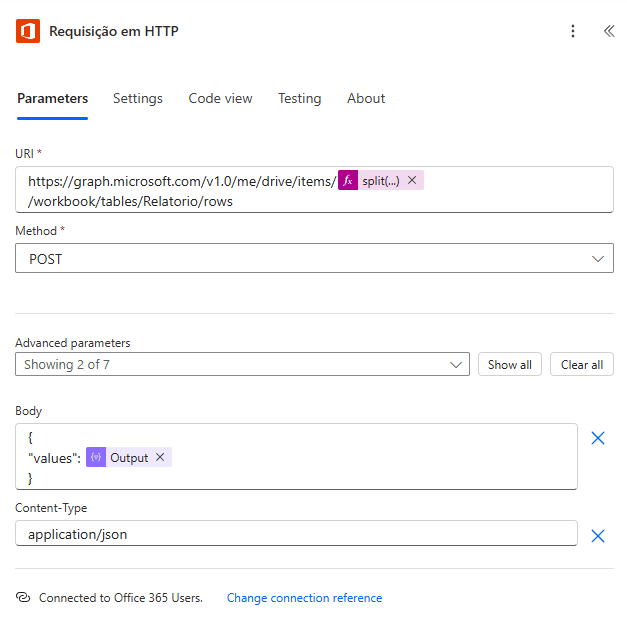Expand the Method dropdown showing POST
This screenshot has height=619, width=627.
point(314,259)
